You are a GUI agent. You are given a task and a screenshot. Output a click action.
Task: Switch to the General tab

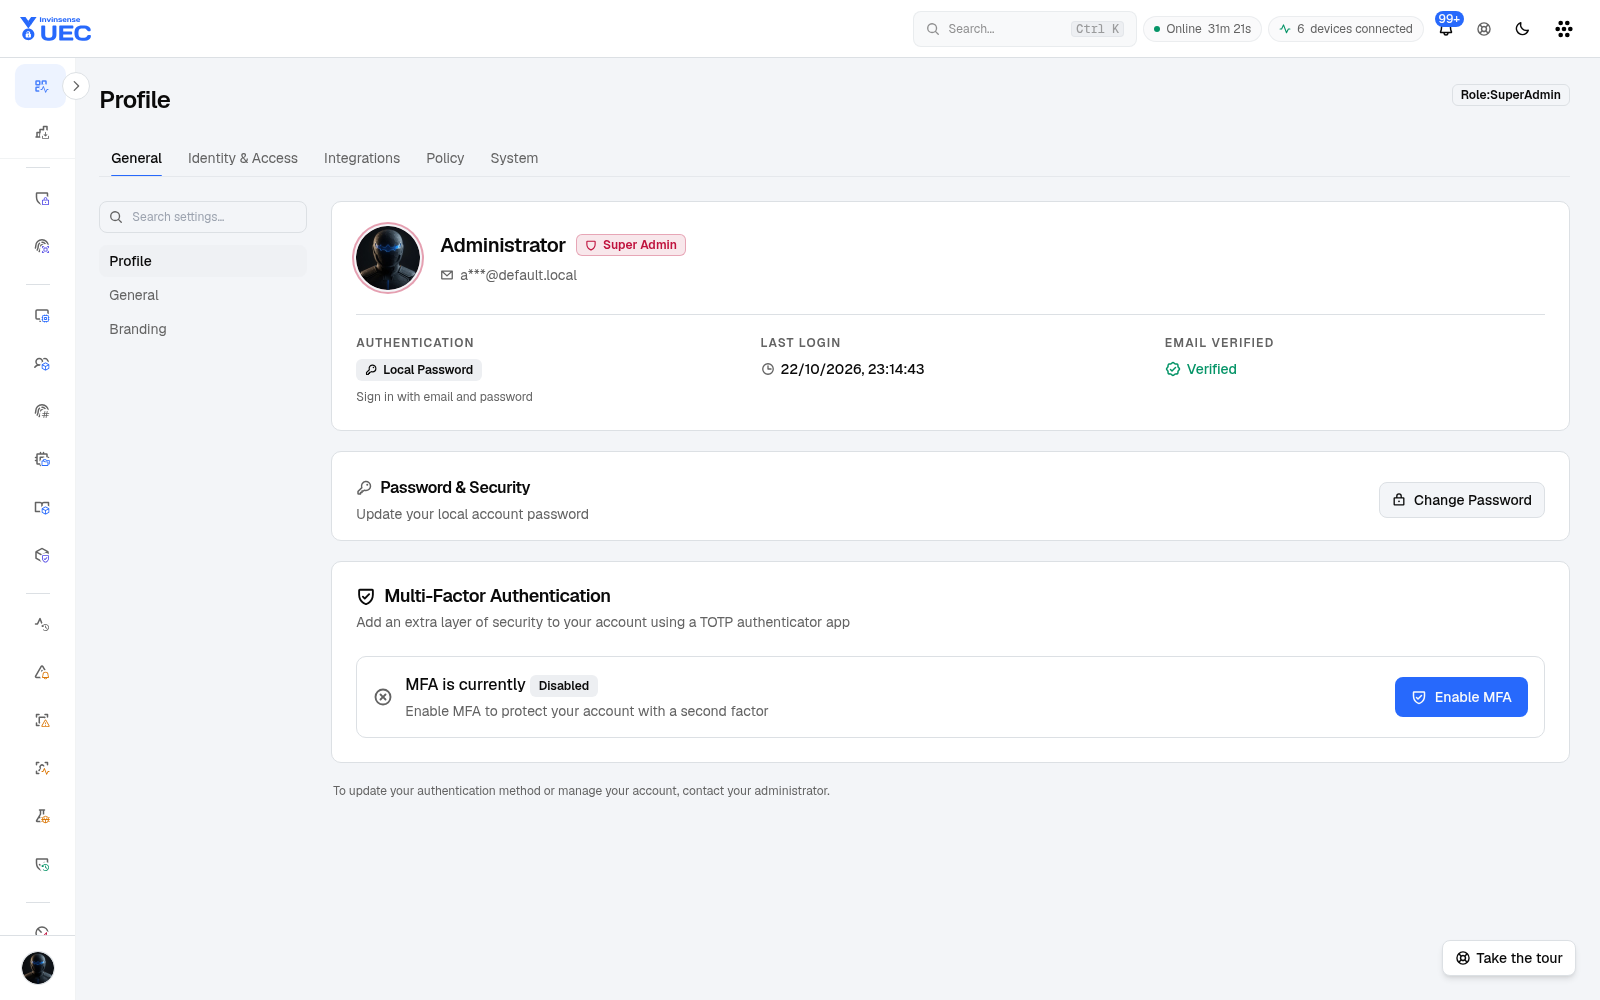pos(136,158)
